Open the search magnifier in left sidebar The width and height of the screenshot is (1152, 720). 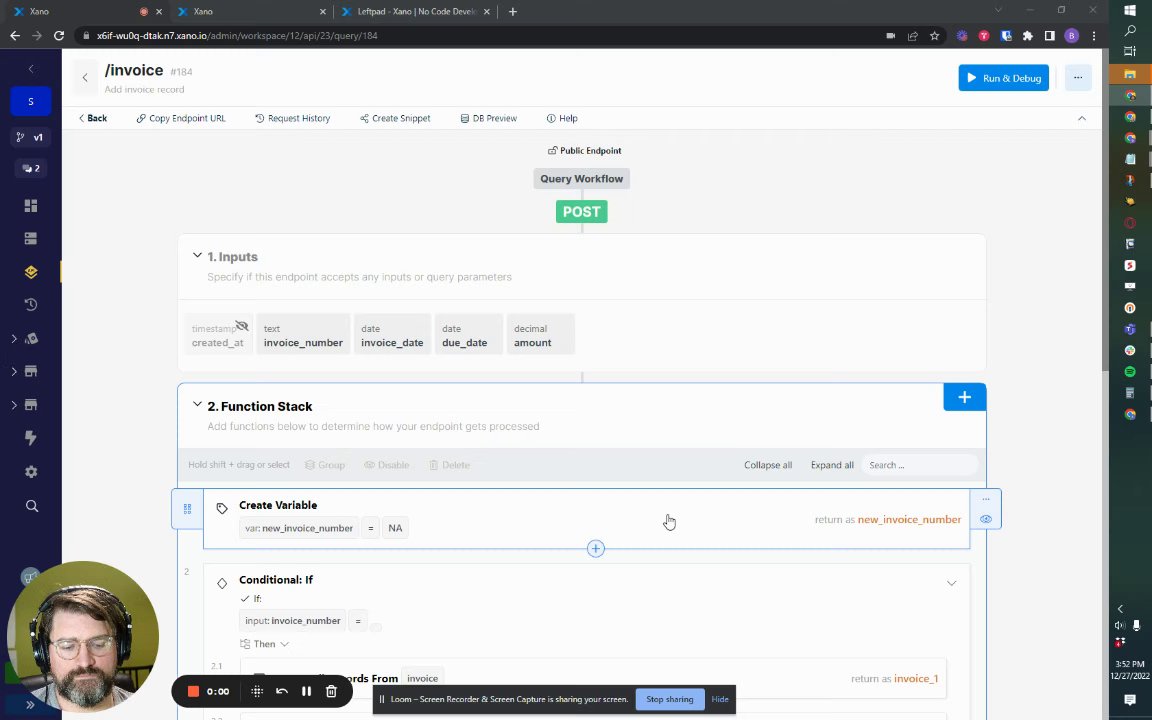[x=32, y=505]
